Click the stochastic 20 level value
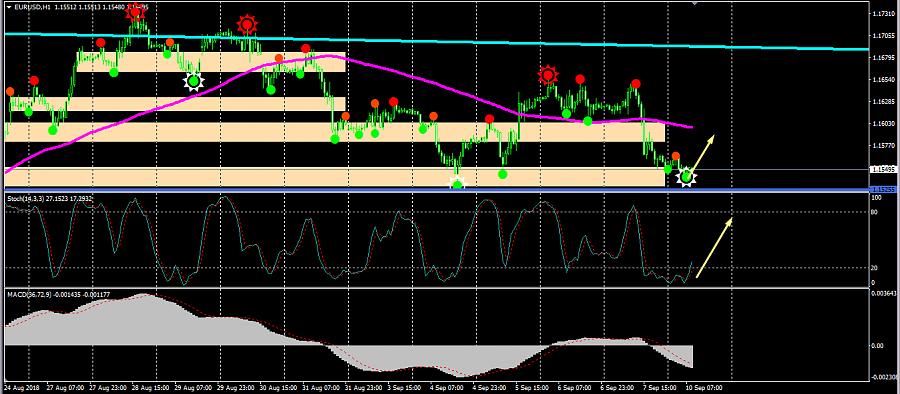 [875, 268]
